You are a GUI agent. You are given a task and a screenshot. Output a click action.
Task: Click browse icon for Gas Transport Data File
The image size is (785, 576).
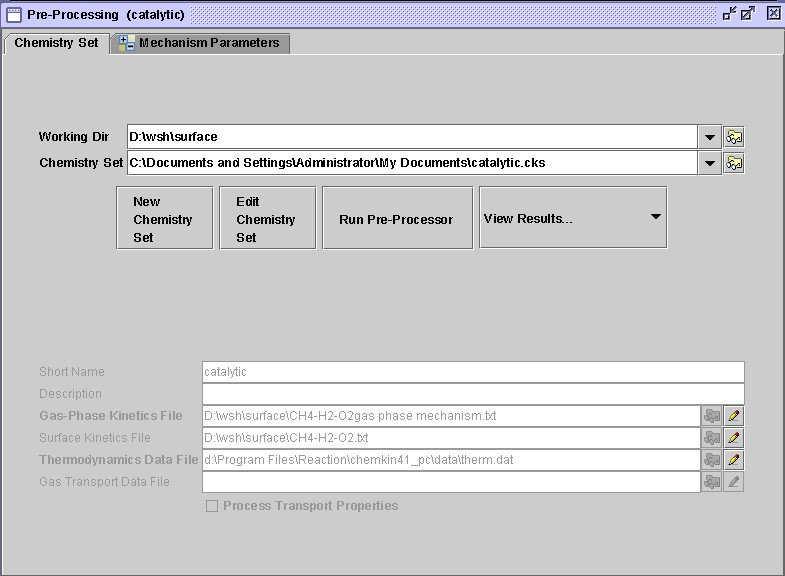(x=712, y=482)
